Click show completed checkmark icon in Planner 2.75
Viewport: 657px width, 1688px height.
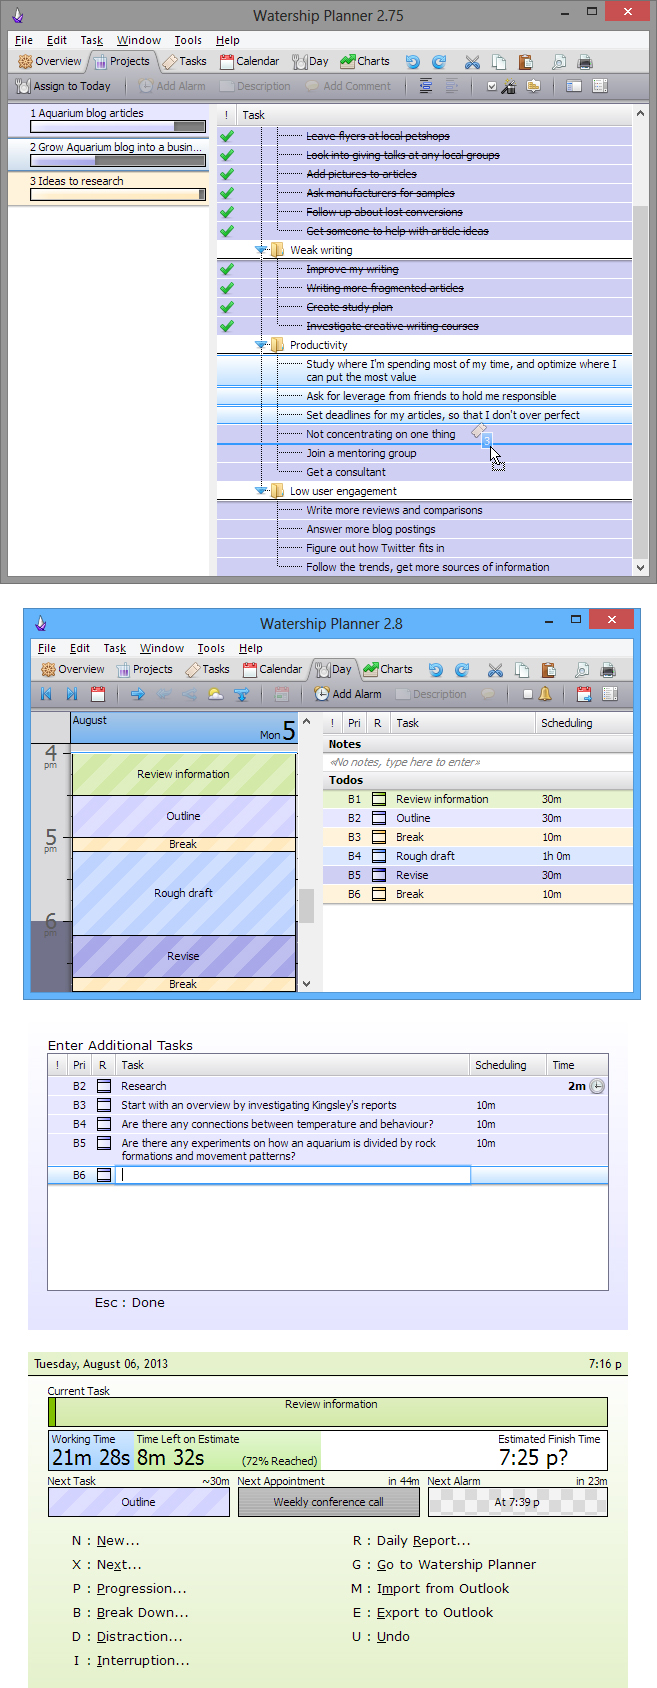click(492, 86)
